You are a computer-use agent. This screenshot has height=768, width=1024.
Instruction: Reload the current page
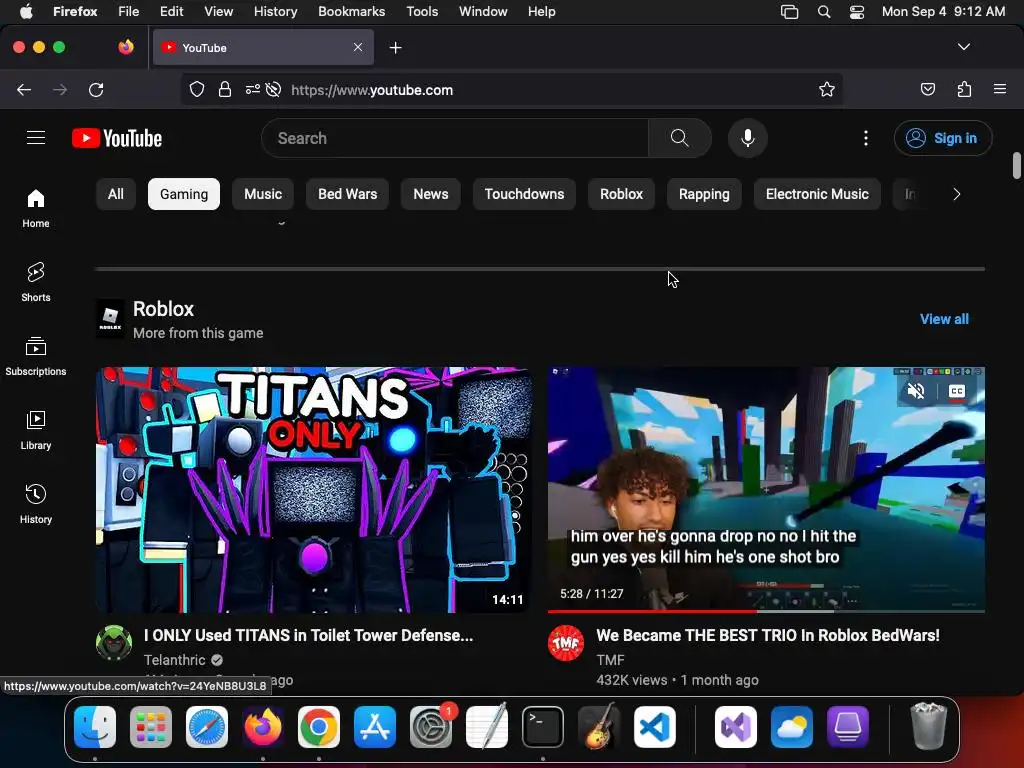click(x=96, y=89)
